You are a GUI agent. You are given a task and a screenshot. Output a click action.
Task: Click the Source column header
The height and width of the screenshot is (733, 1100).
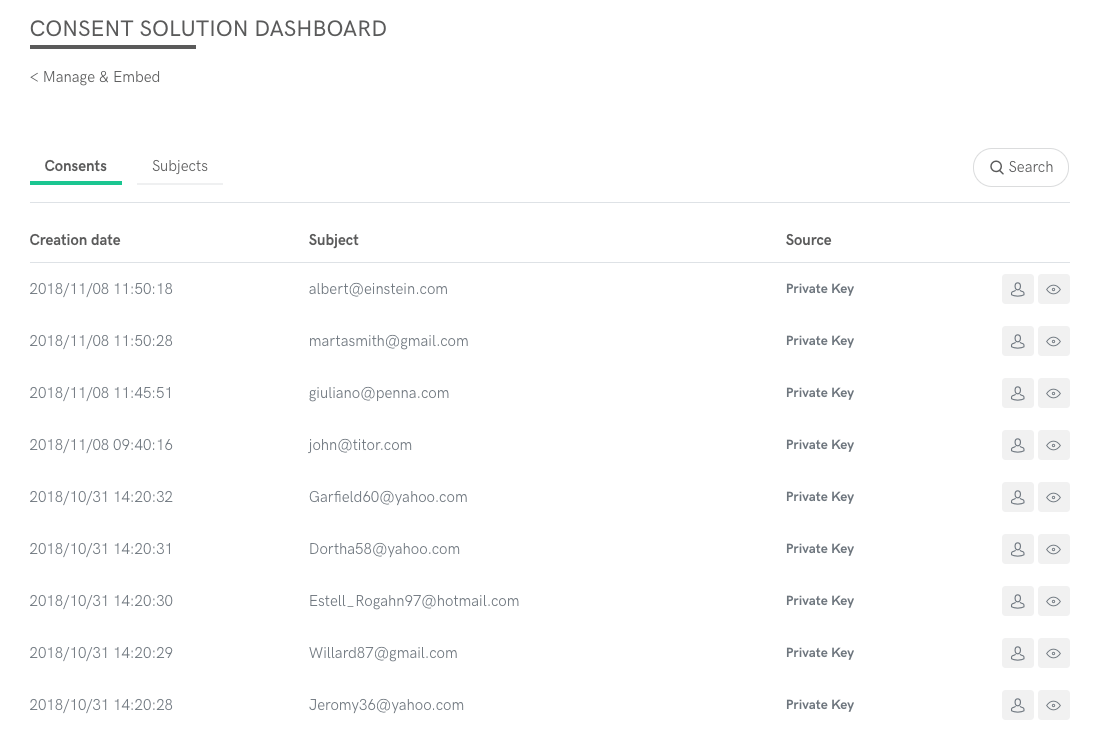pyautogui.click(x=808, y=240)
